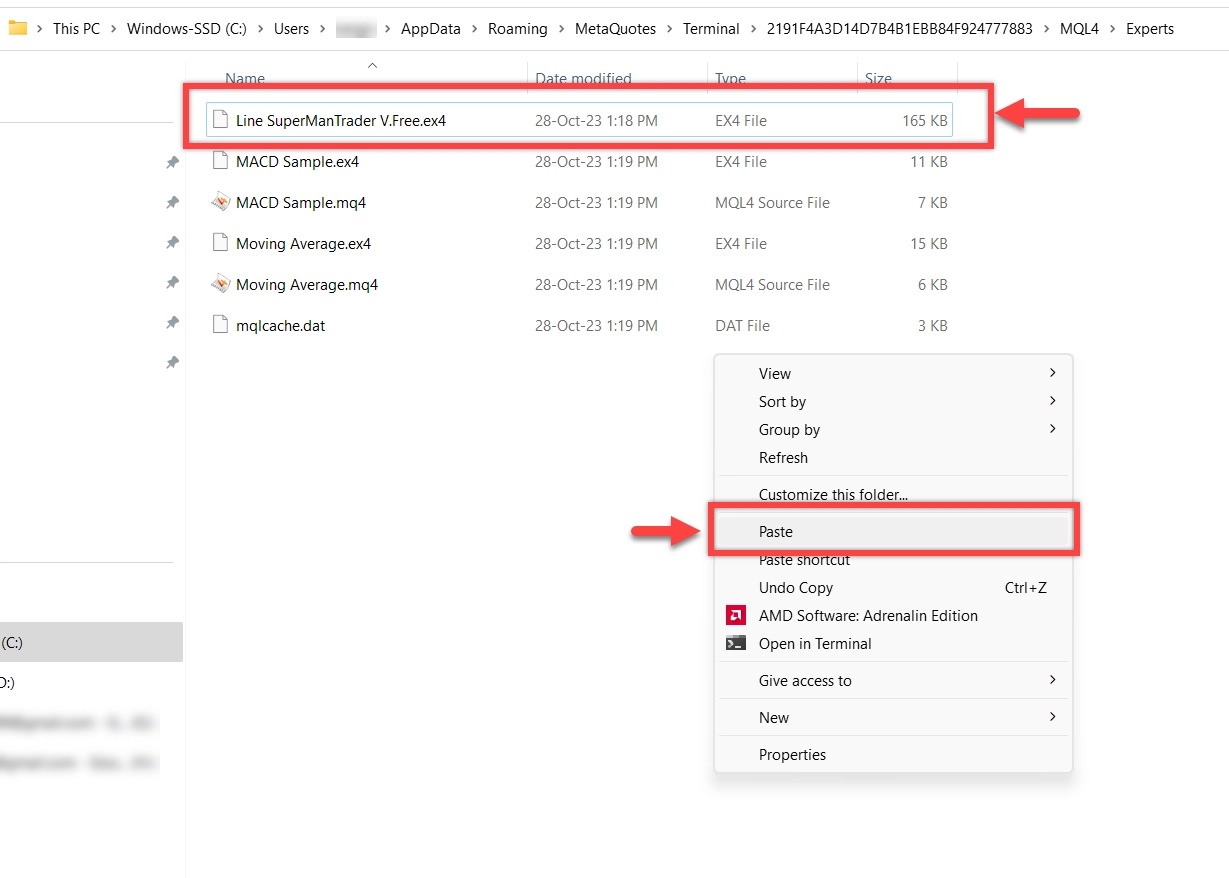Click the Open in Terminal icon
The height and width of the screenshot is (878, 1229).
736,643
